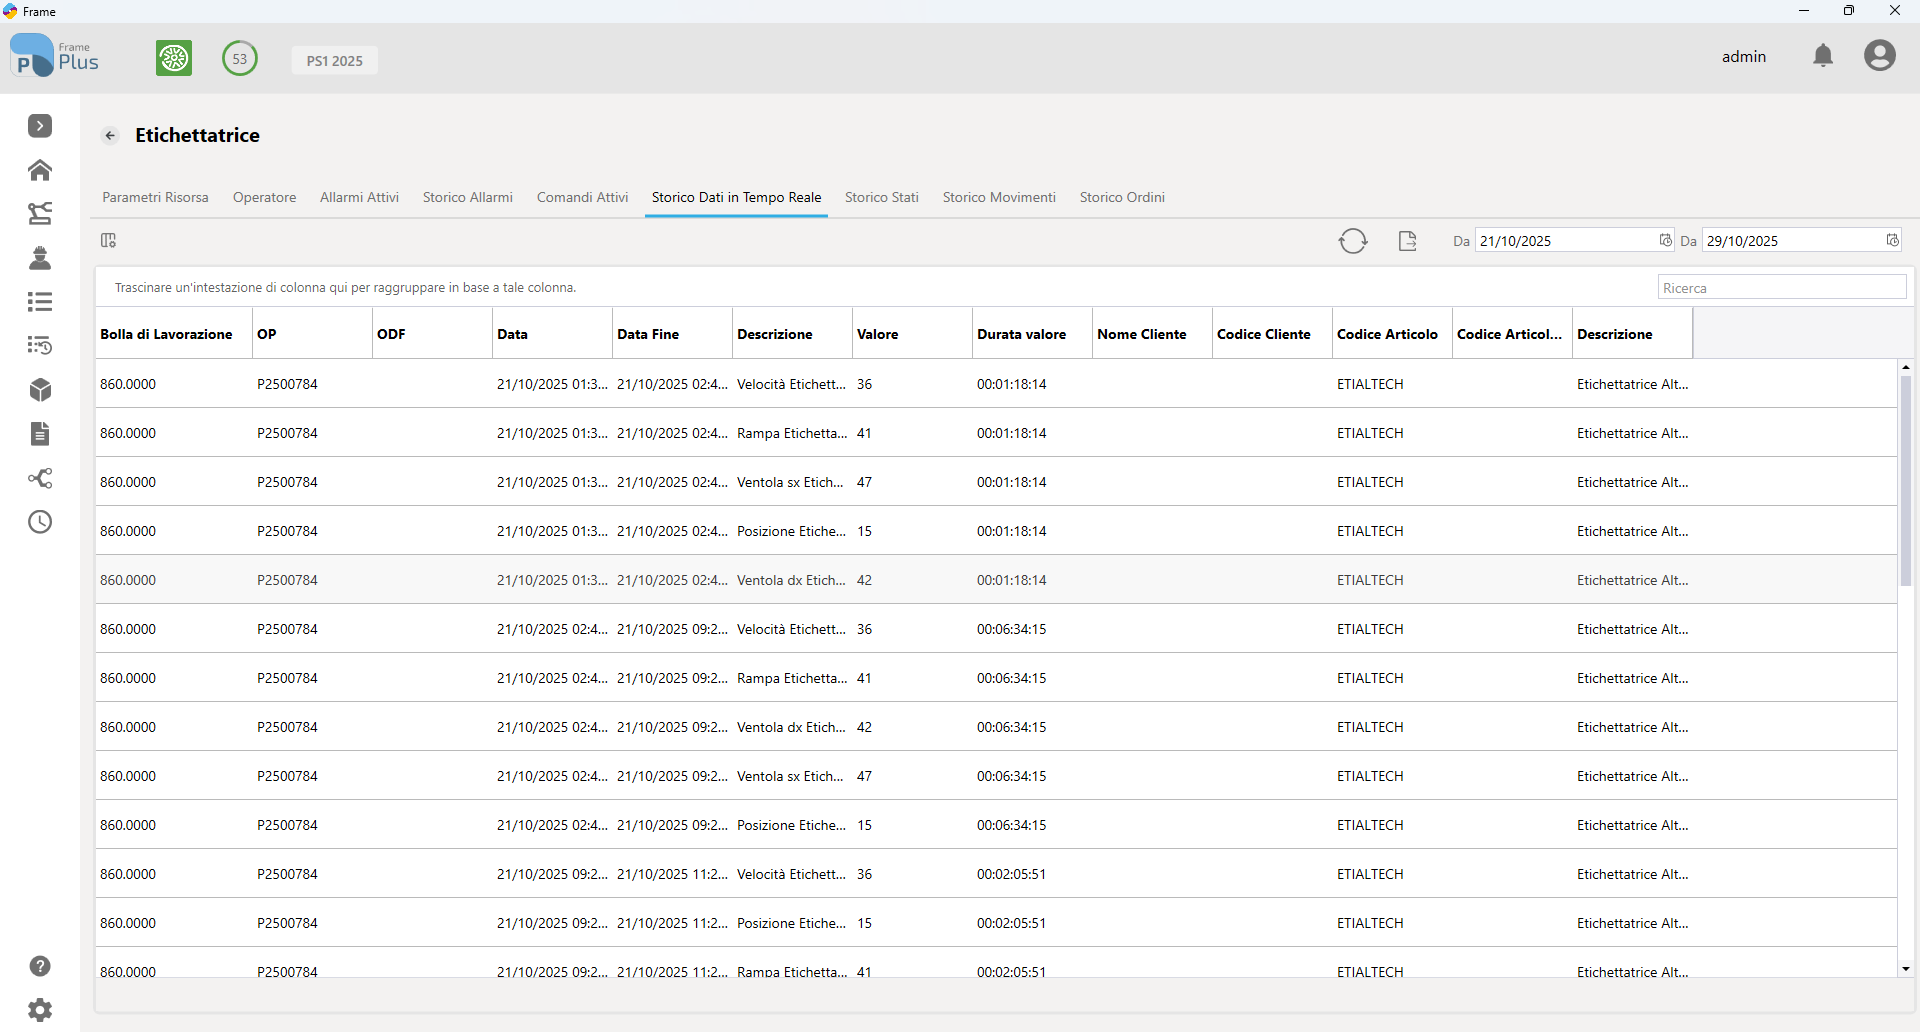Switch to the Storico Ordini tab
This screenshot has height=1032, width=1920.
[x=1122, y=197]
